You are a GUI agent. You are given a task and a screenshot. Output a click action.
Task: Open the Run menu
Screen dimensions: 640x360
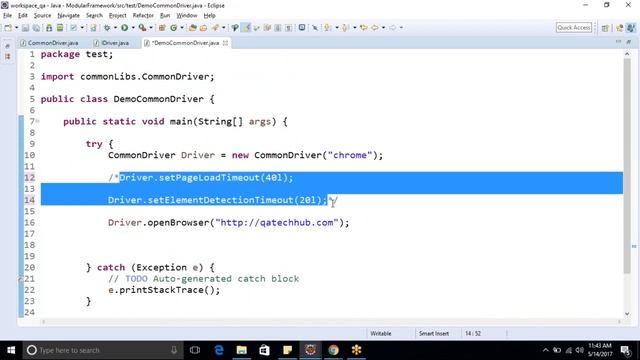pyautogui.click(x=165, y=16)
